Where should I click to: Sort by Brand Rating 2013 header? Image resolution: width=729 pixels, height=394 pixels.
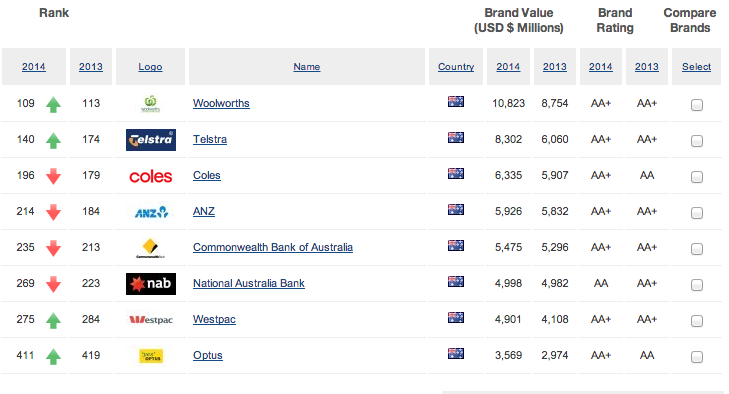647,67
